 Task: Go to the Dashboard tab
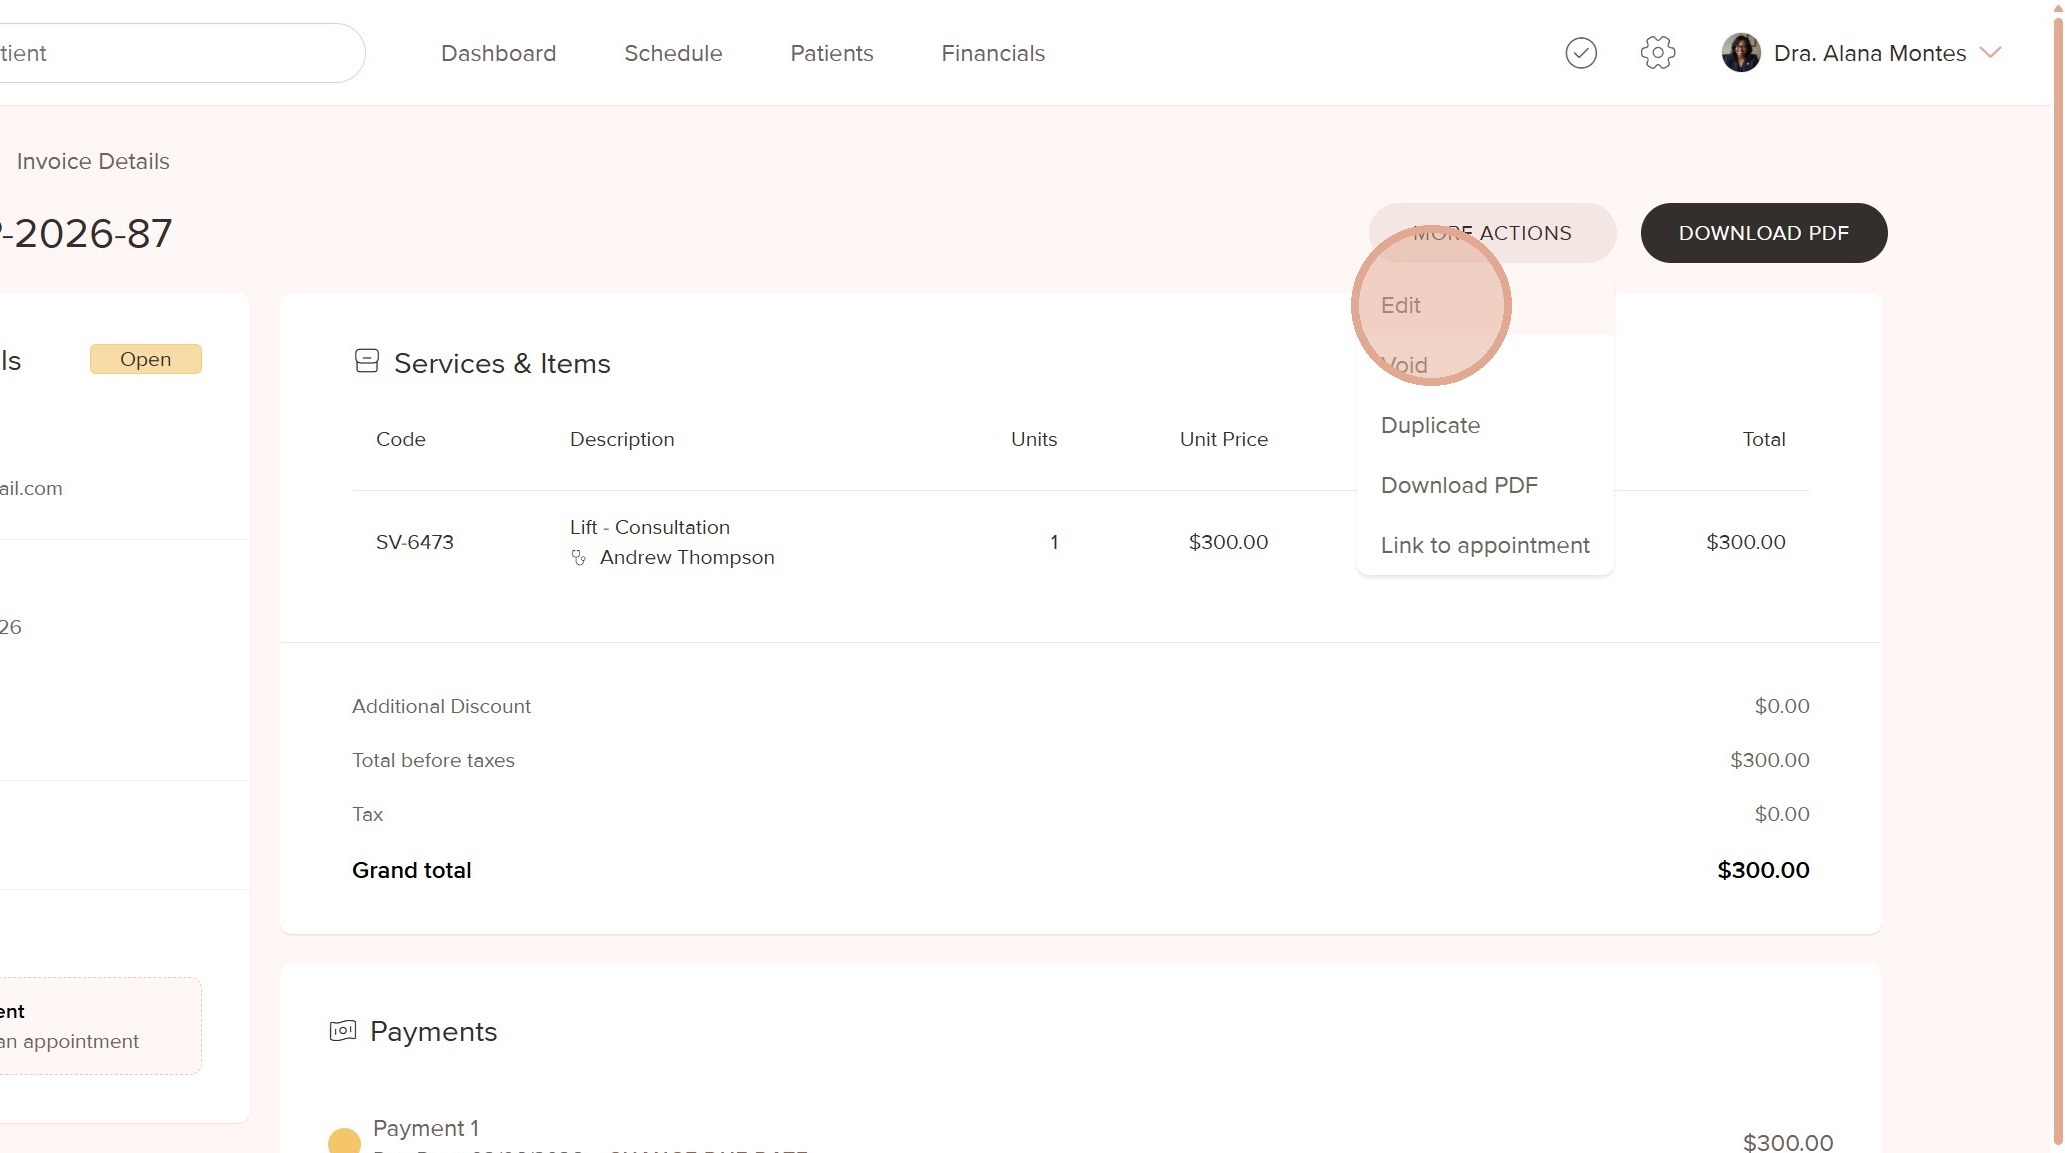(498, 54)
